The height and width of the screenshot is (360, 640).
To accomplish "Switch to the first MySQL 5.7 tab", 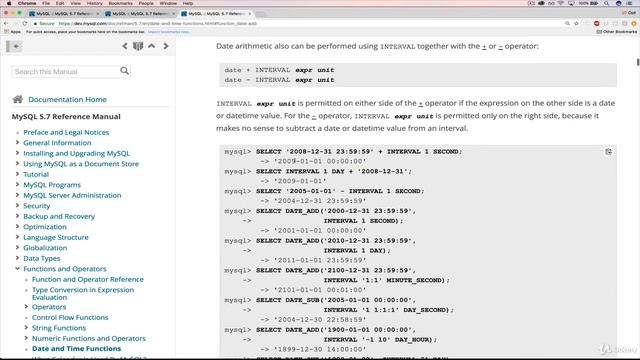I will 64,14.
